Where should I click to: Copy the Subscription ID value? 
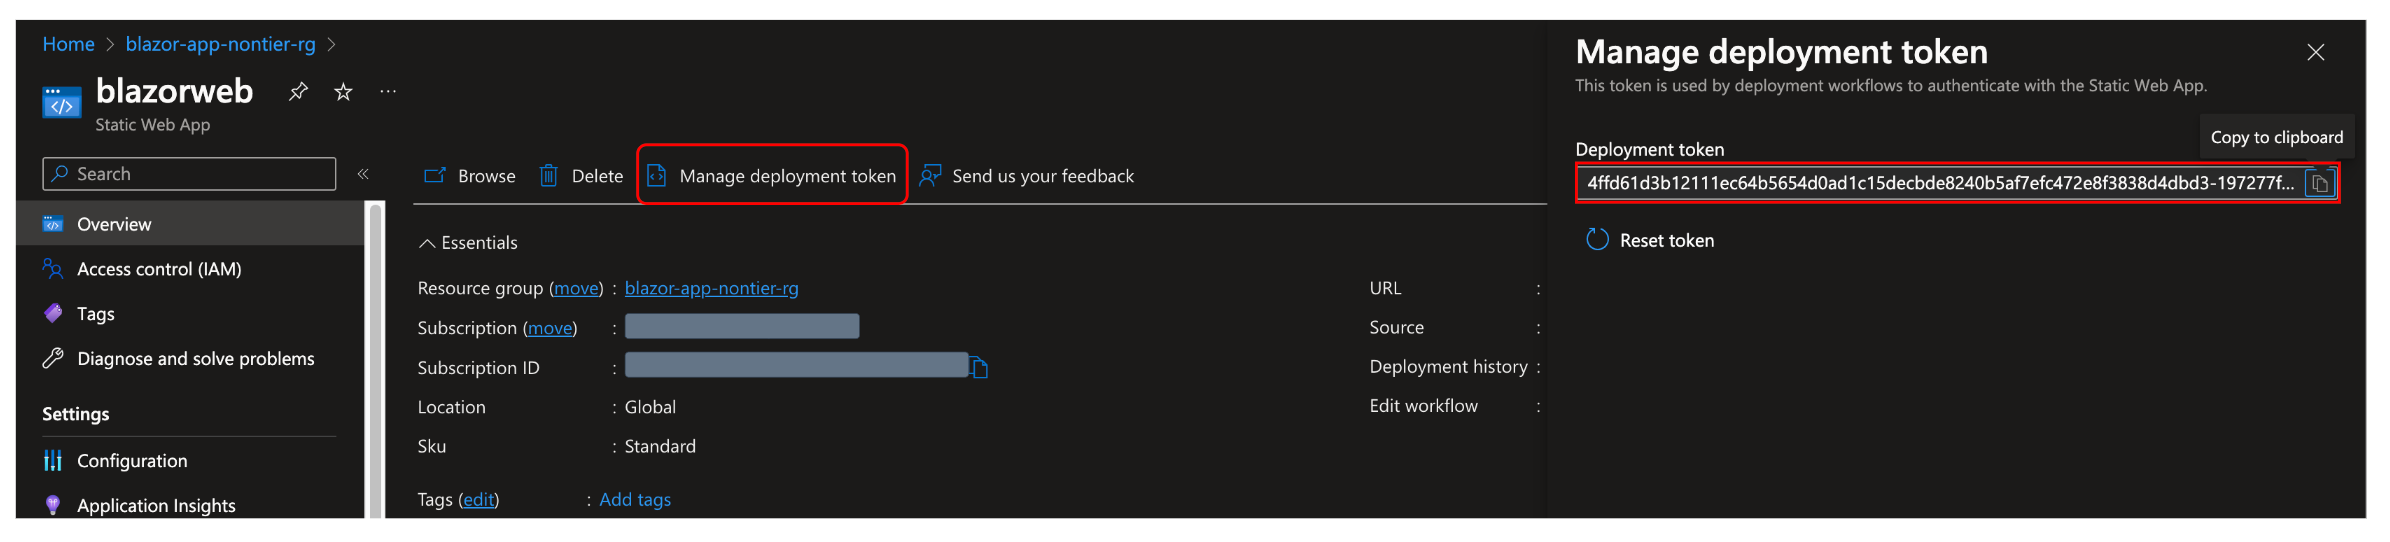pyautogui.click(x=979, y=367)
